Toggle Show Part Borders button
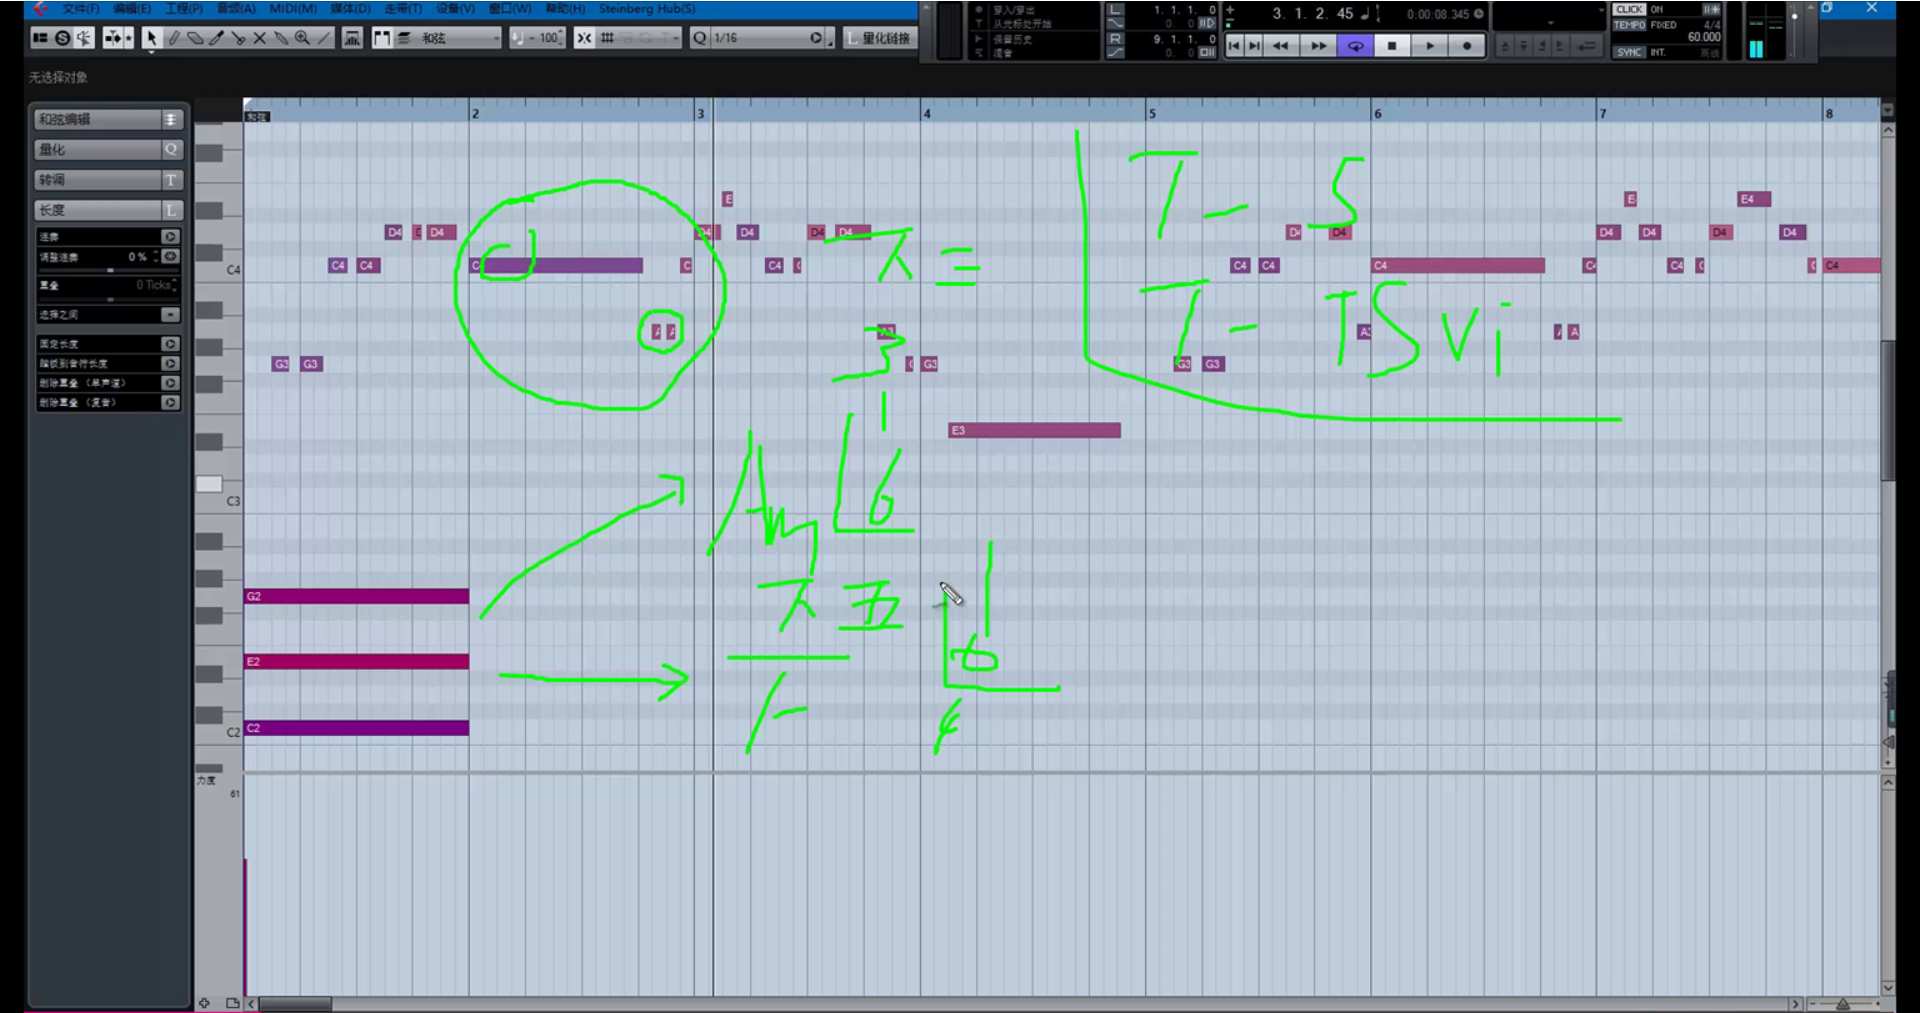 click(x=382, y=38)
